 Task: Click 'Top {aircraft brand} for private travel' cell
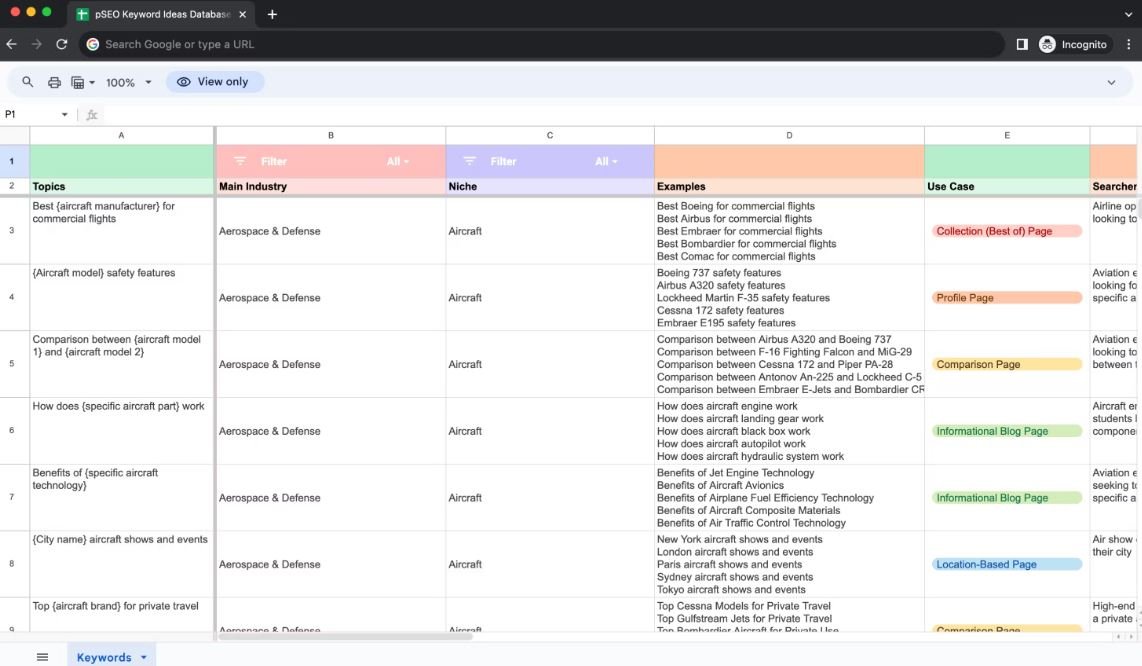pos(122,614)
